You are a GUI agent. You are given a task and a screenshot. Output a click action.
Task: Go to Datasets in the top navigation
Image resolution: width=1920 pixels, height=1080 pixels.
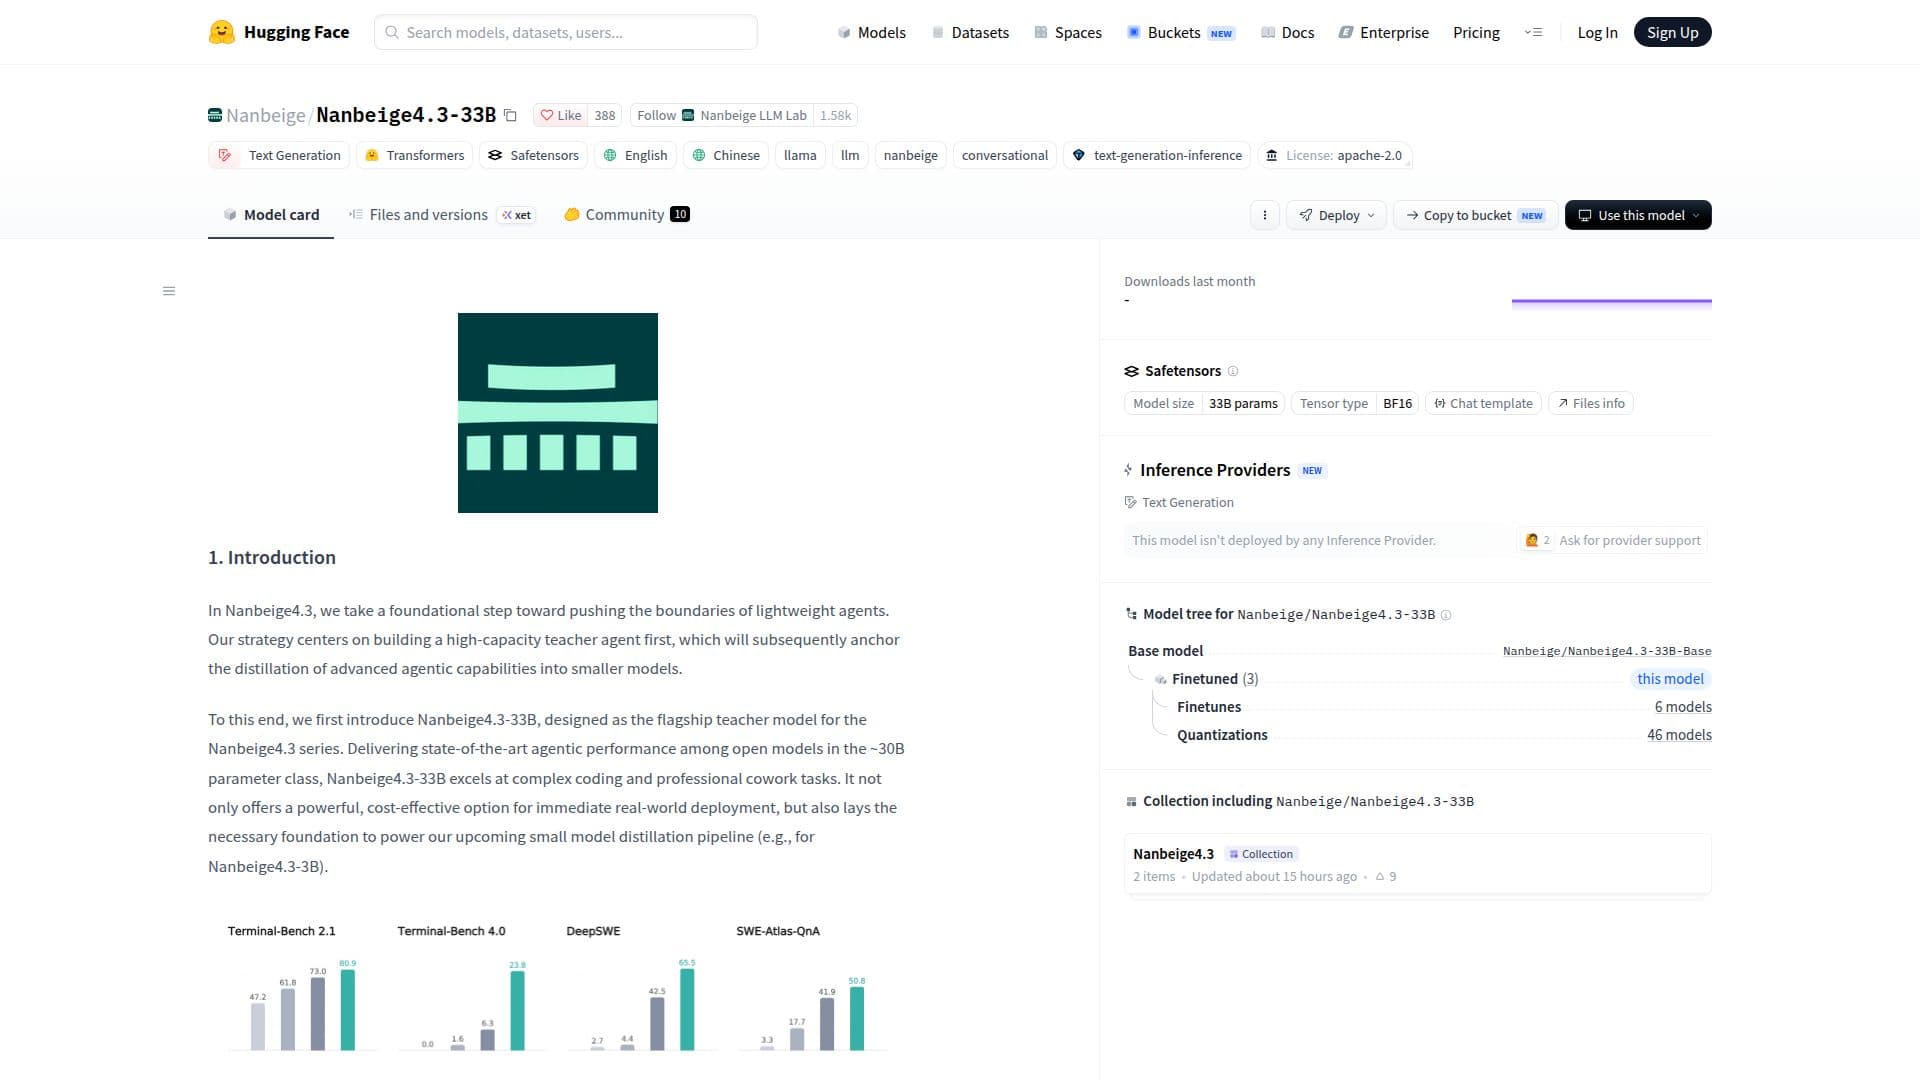[970, 32]
